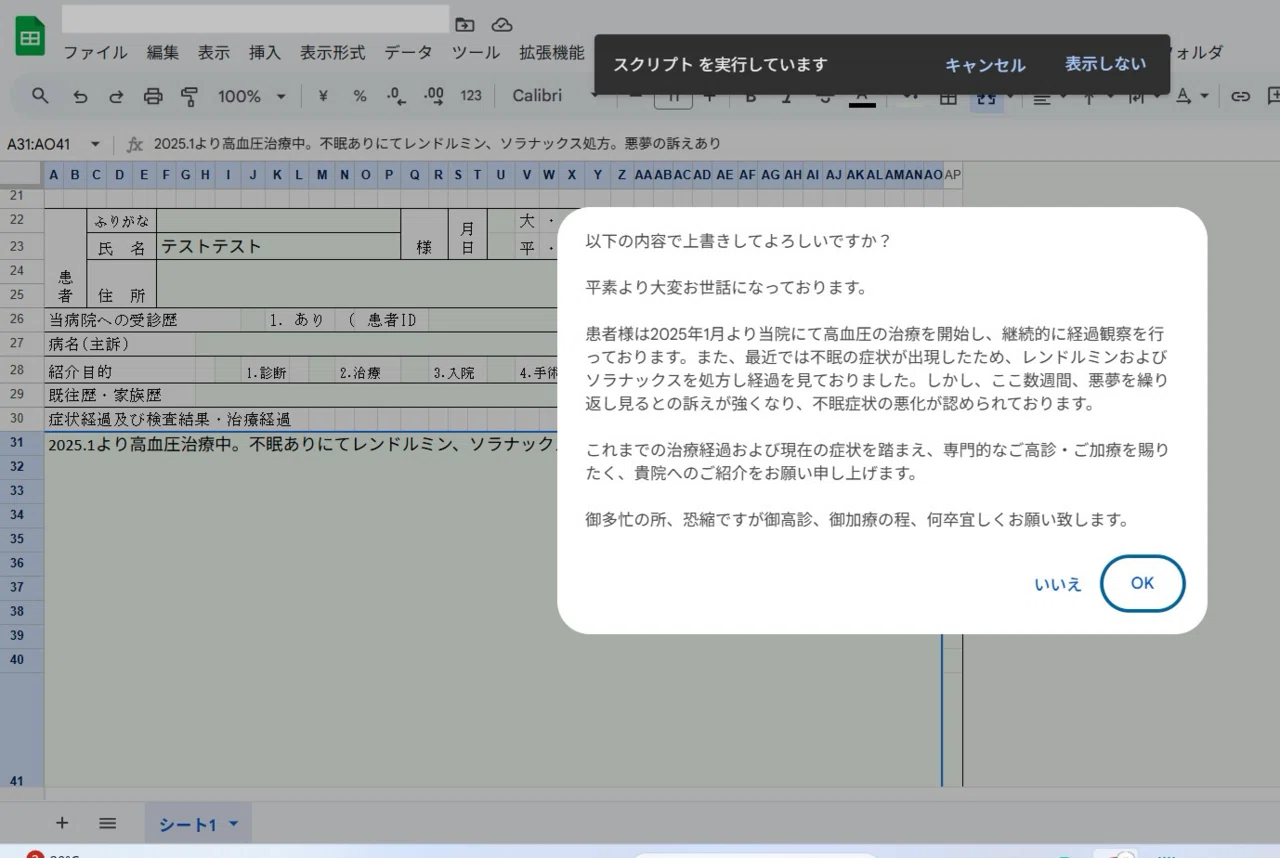This screenshot has width=1280, height=858.
Task: Open the データ menu
Action: coord(408,53)
